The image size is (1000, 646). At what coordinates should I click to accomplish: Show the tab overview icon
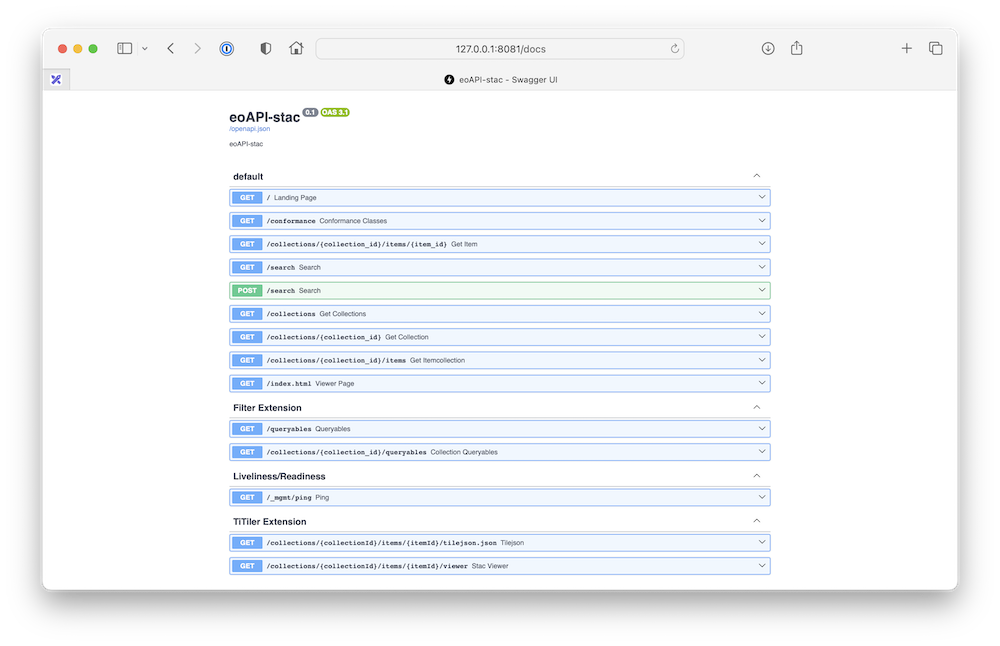point(935,48)
